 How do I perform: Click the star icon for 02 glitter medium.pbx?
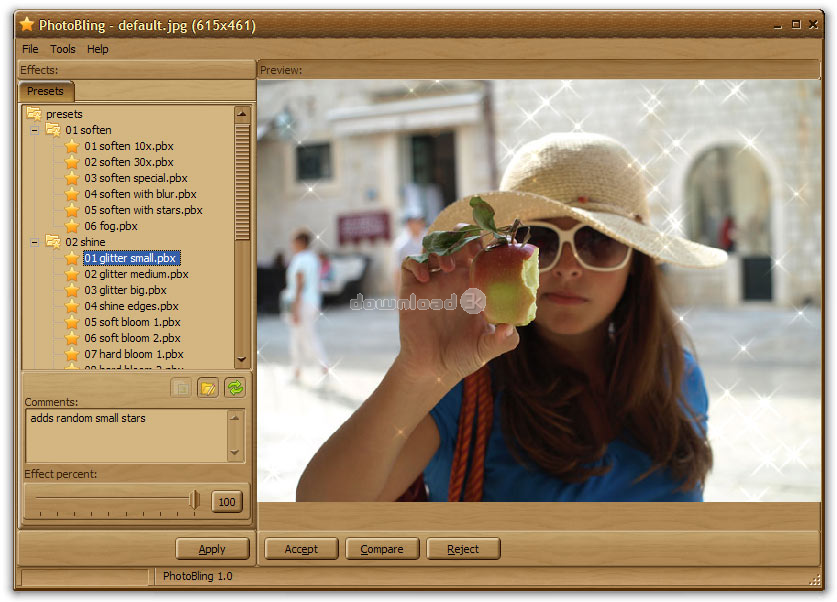pyautogui.click(x=72, y=274)
